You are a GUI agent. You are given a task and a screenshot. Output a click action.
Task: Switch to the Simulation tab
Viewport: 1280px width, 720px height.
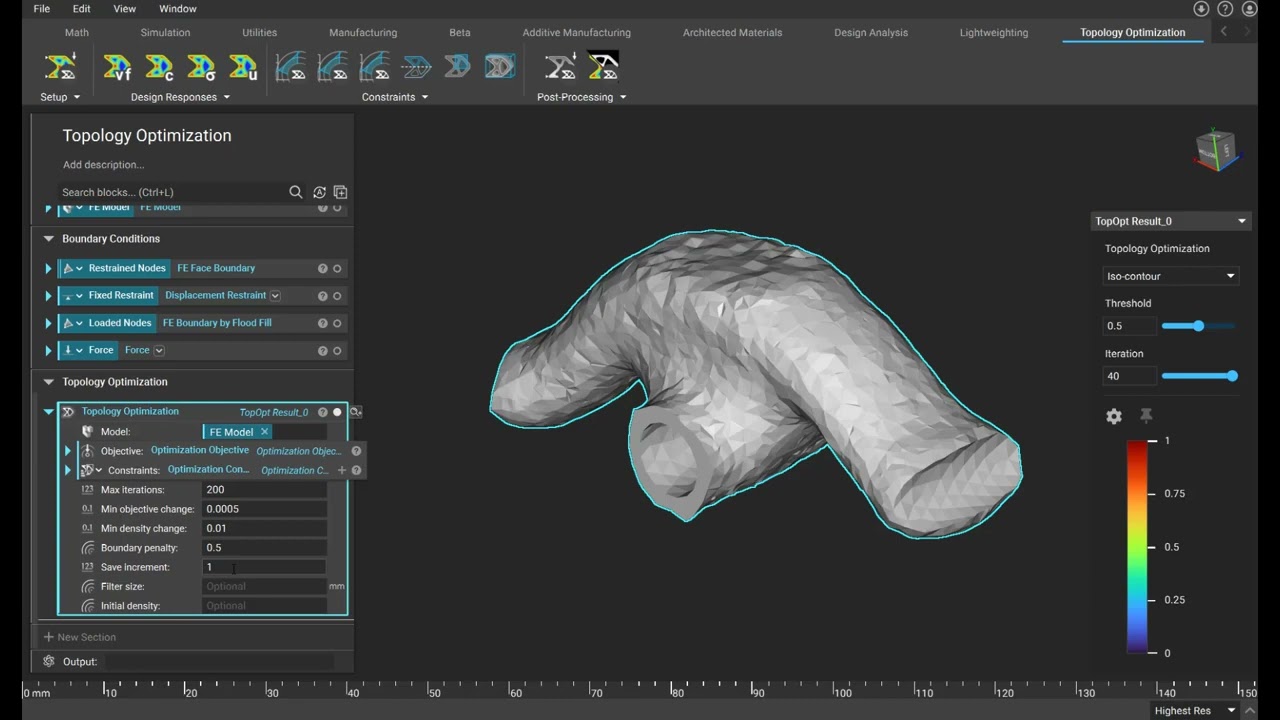[165, 32]
